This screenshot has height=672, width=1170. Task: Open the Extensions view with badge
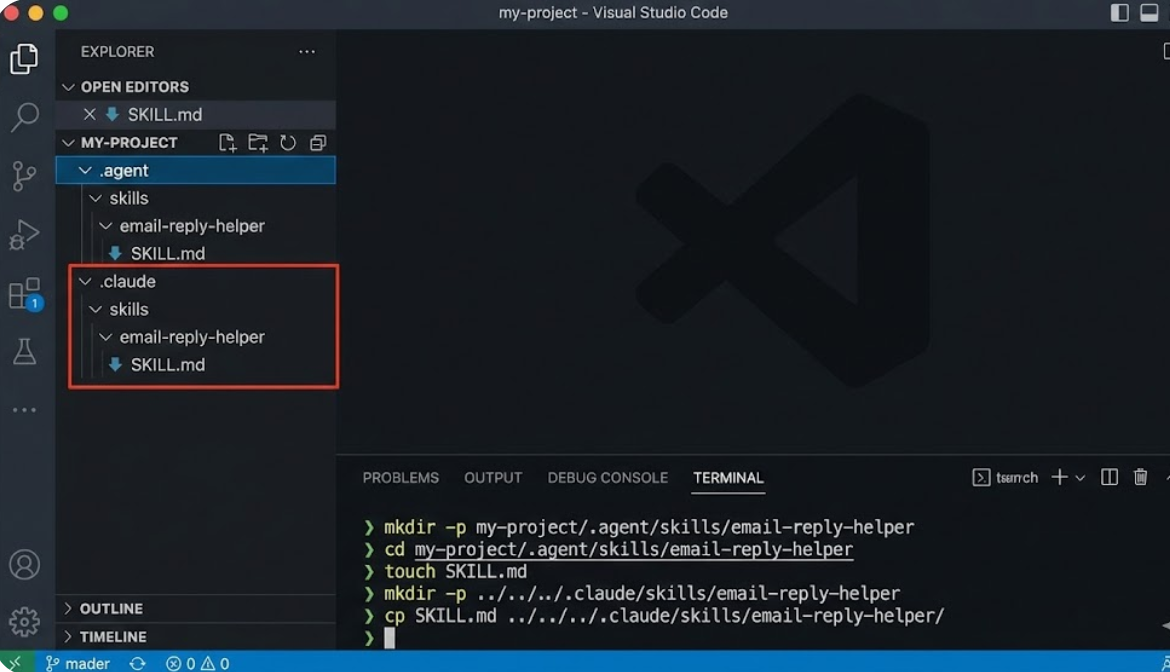24,294
